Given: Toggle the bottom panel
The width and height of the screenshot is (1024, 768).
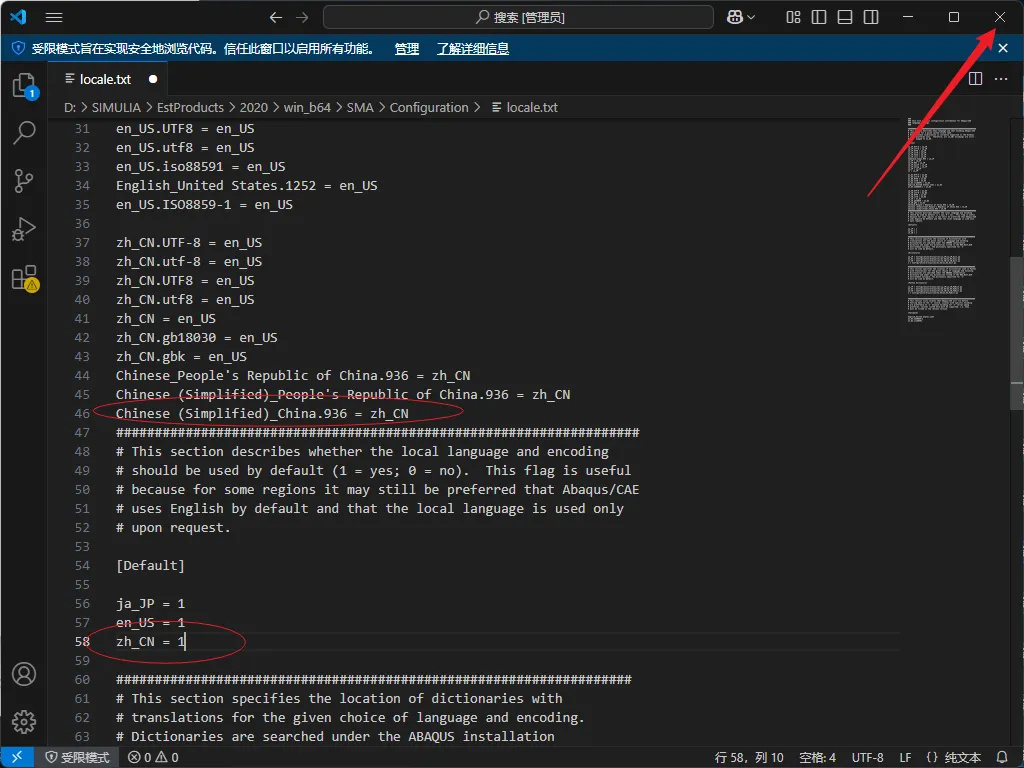Looking at the screenshot, I should (x=845, y=18).
